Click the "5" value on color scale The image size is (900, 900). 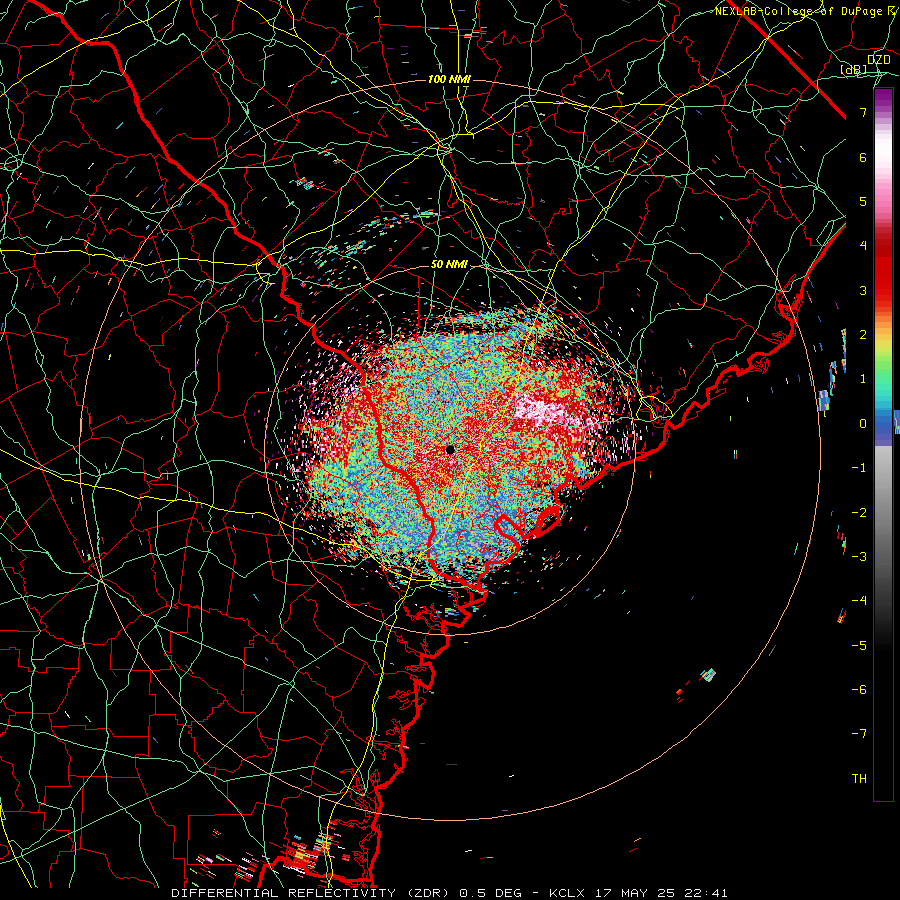(863, 201)
